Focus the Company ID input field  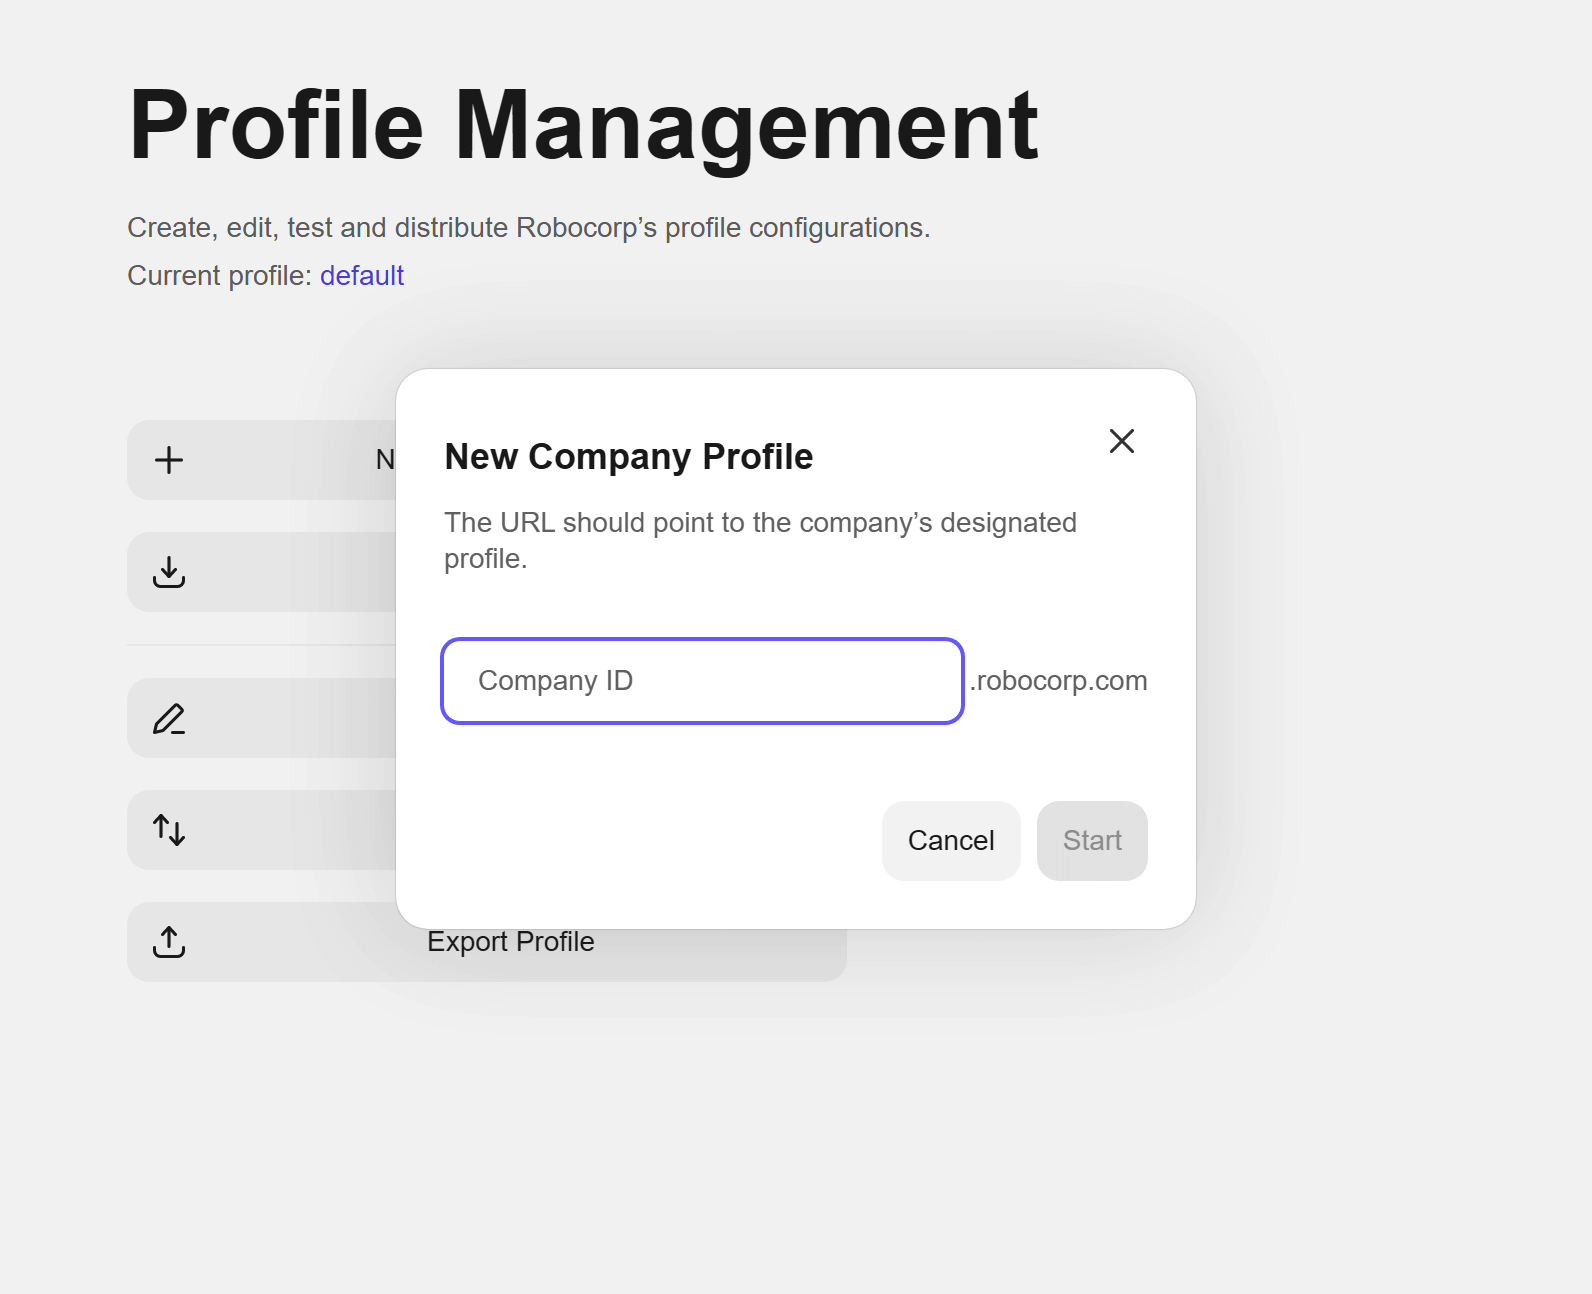click(x=702, y=681)
